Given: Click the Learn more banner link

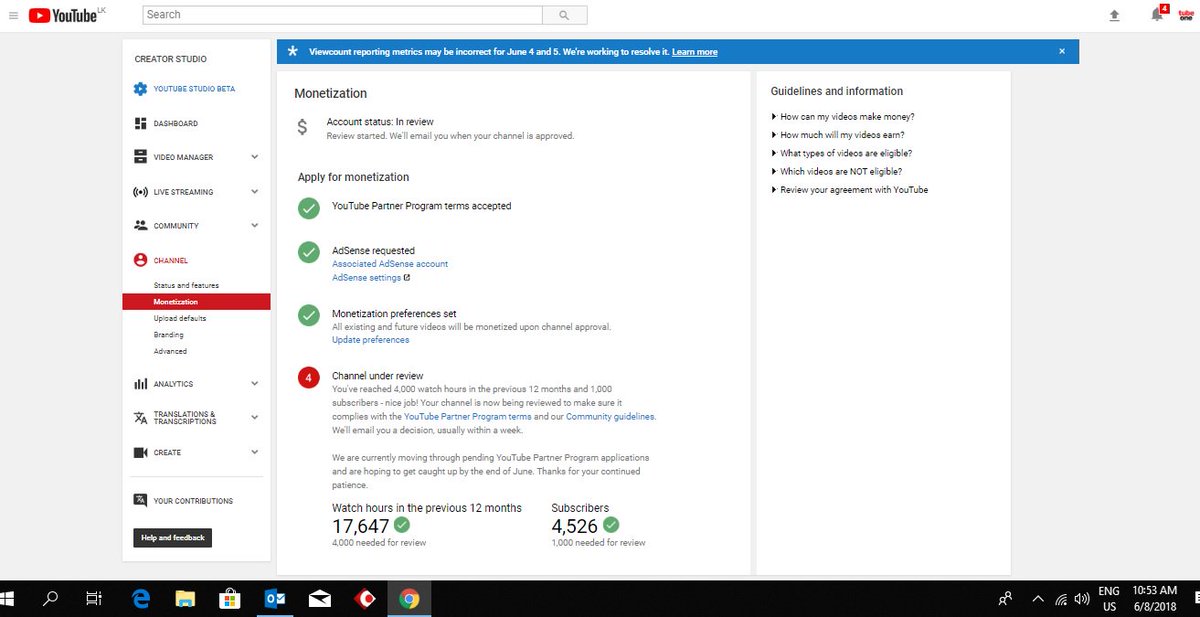Looking at the screenshot, I should pyautogui.click(x=694, y=52).
